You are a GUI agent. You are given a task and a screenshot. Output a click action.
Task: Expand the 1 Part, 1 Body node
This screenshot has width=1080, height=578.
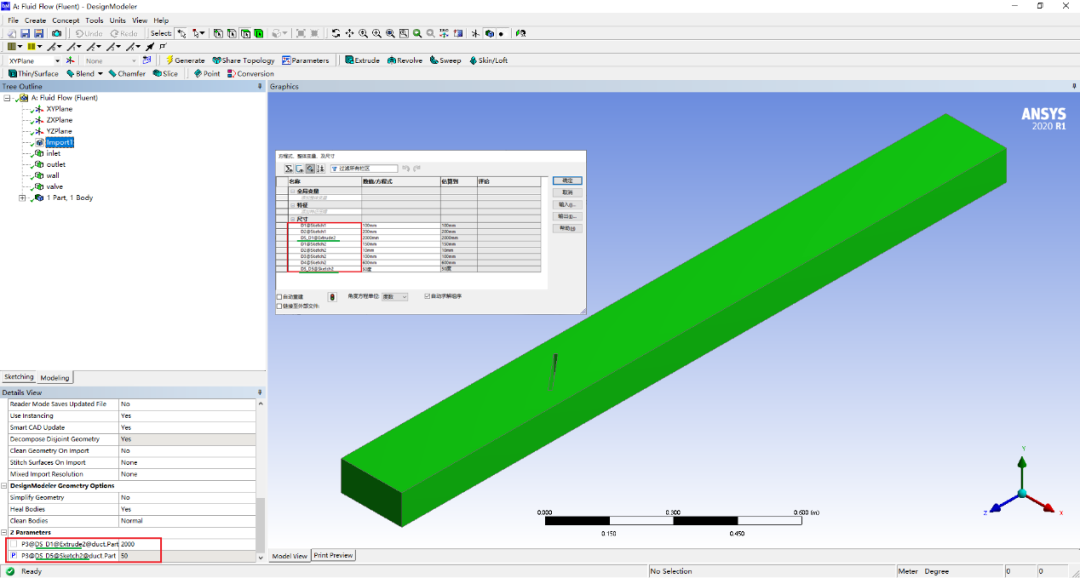pos(23,198)
